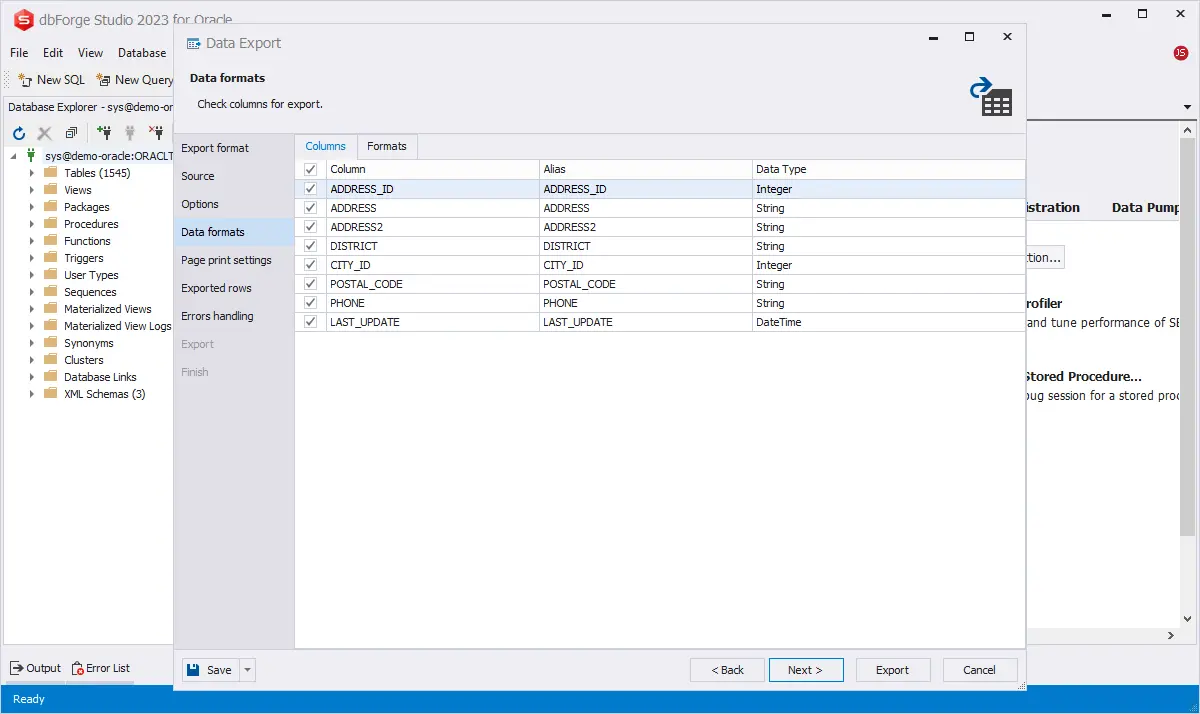Open the Save button dropdown arrow

tap(248, 670)
